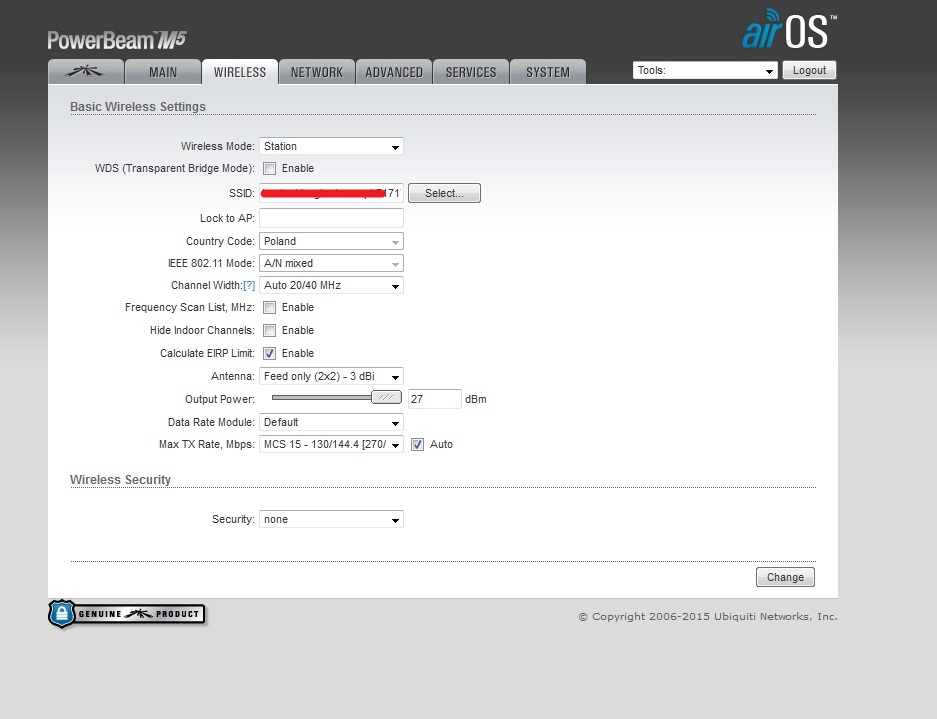Click the copyright Ubiquiti Networks text
The height and width of the screenshot is (719, 937).
click(708, 616)
